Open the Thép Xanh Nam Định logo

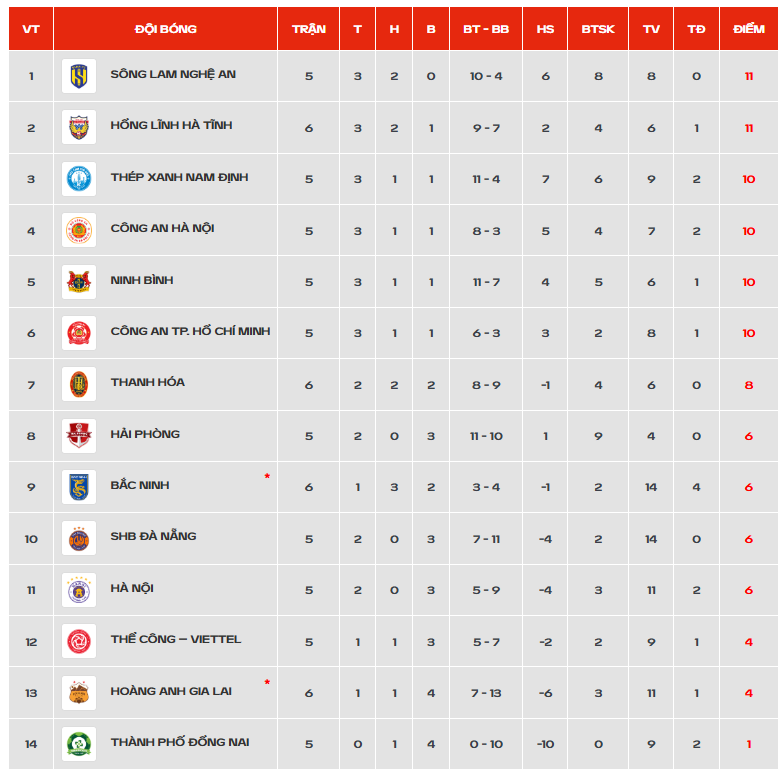coord(79,179)
